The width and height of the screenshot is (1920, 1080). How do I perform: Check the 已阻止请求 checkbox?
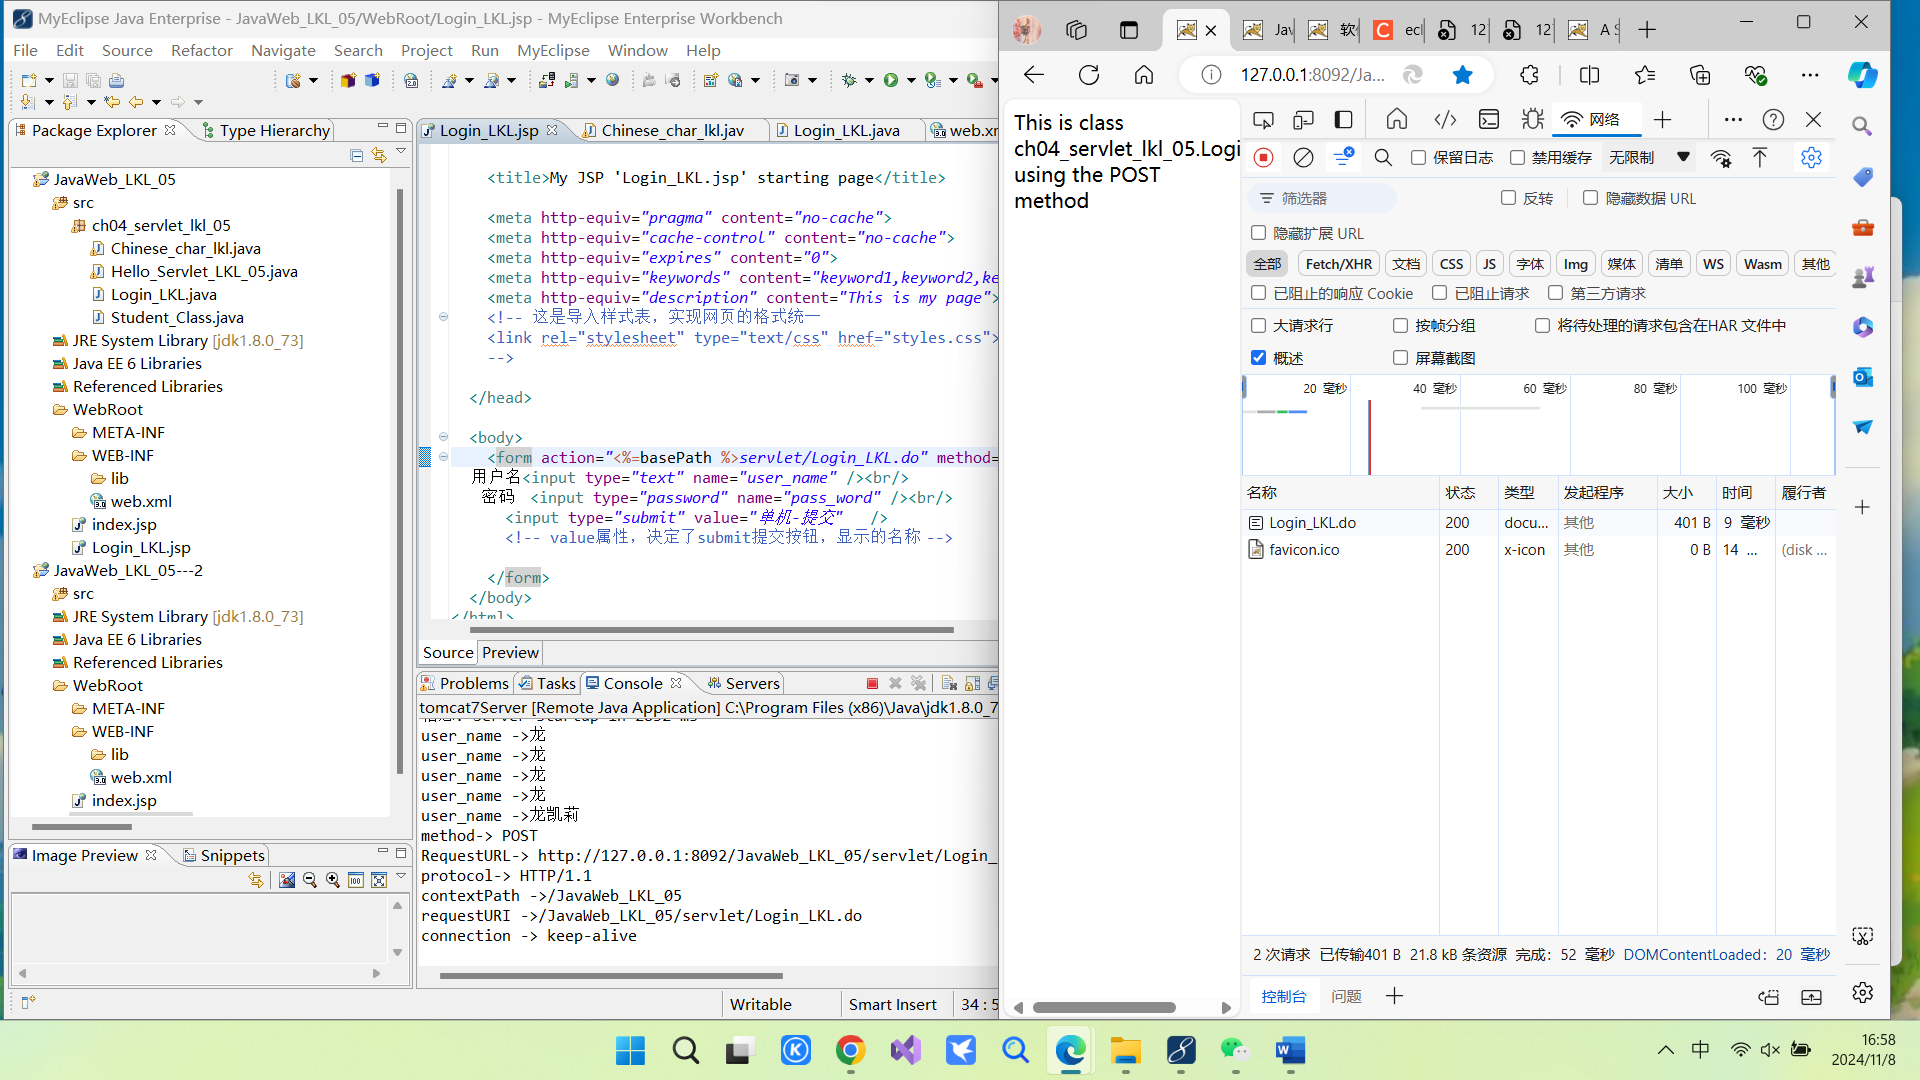point(1439,293)
